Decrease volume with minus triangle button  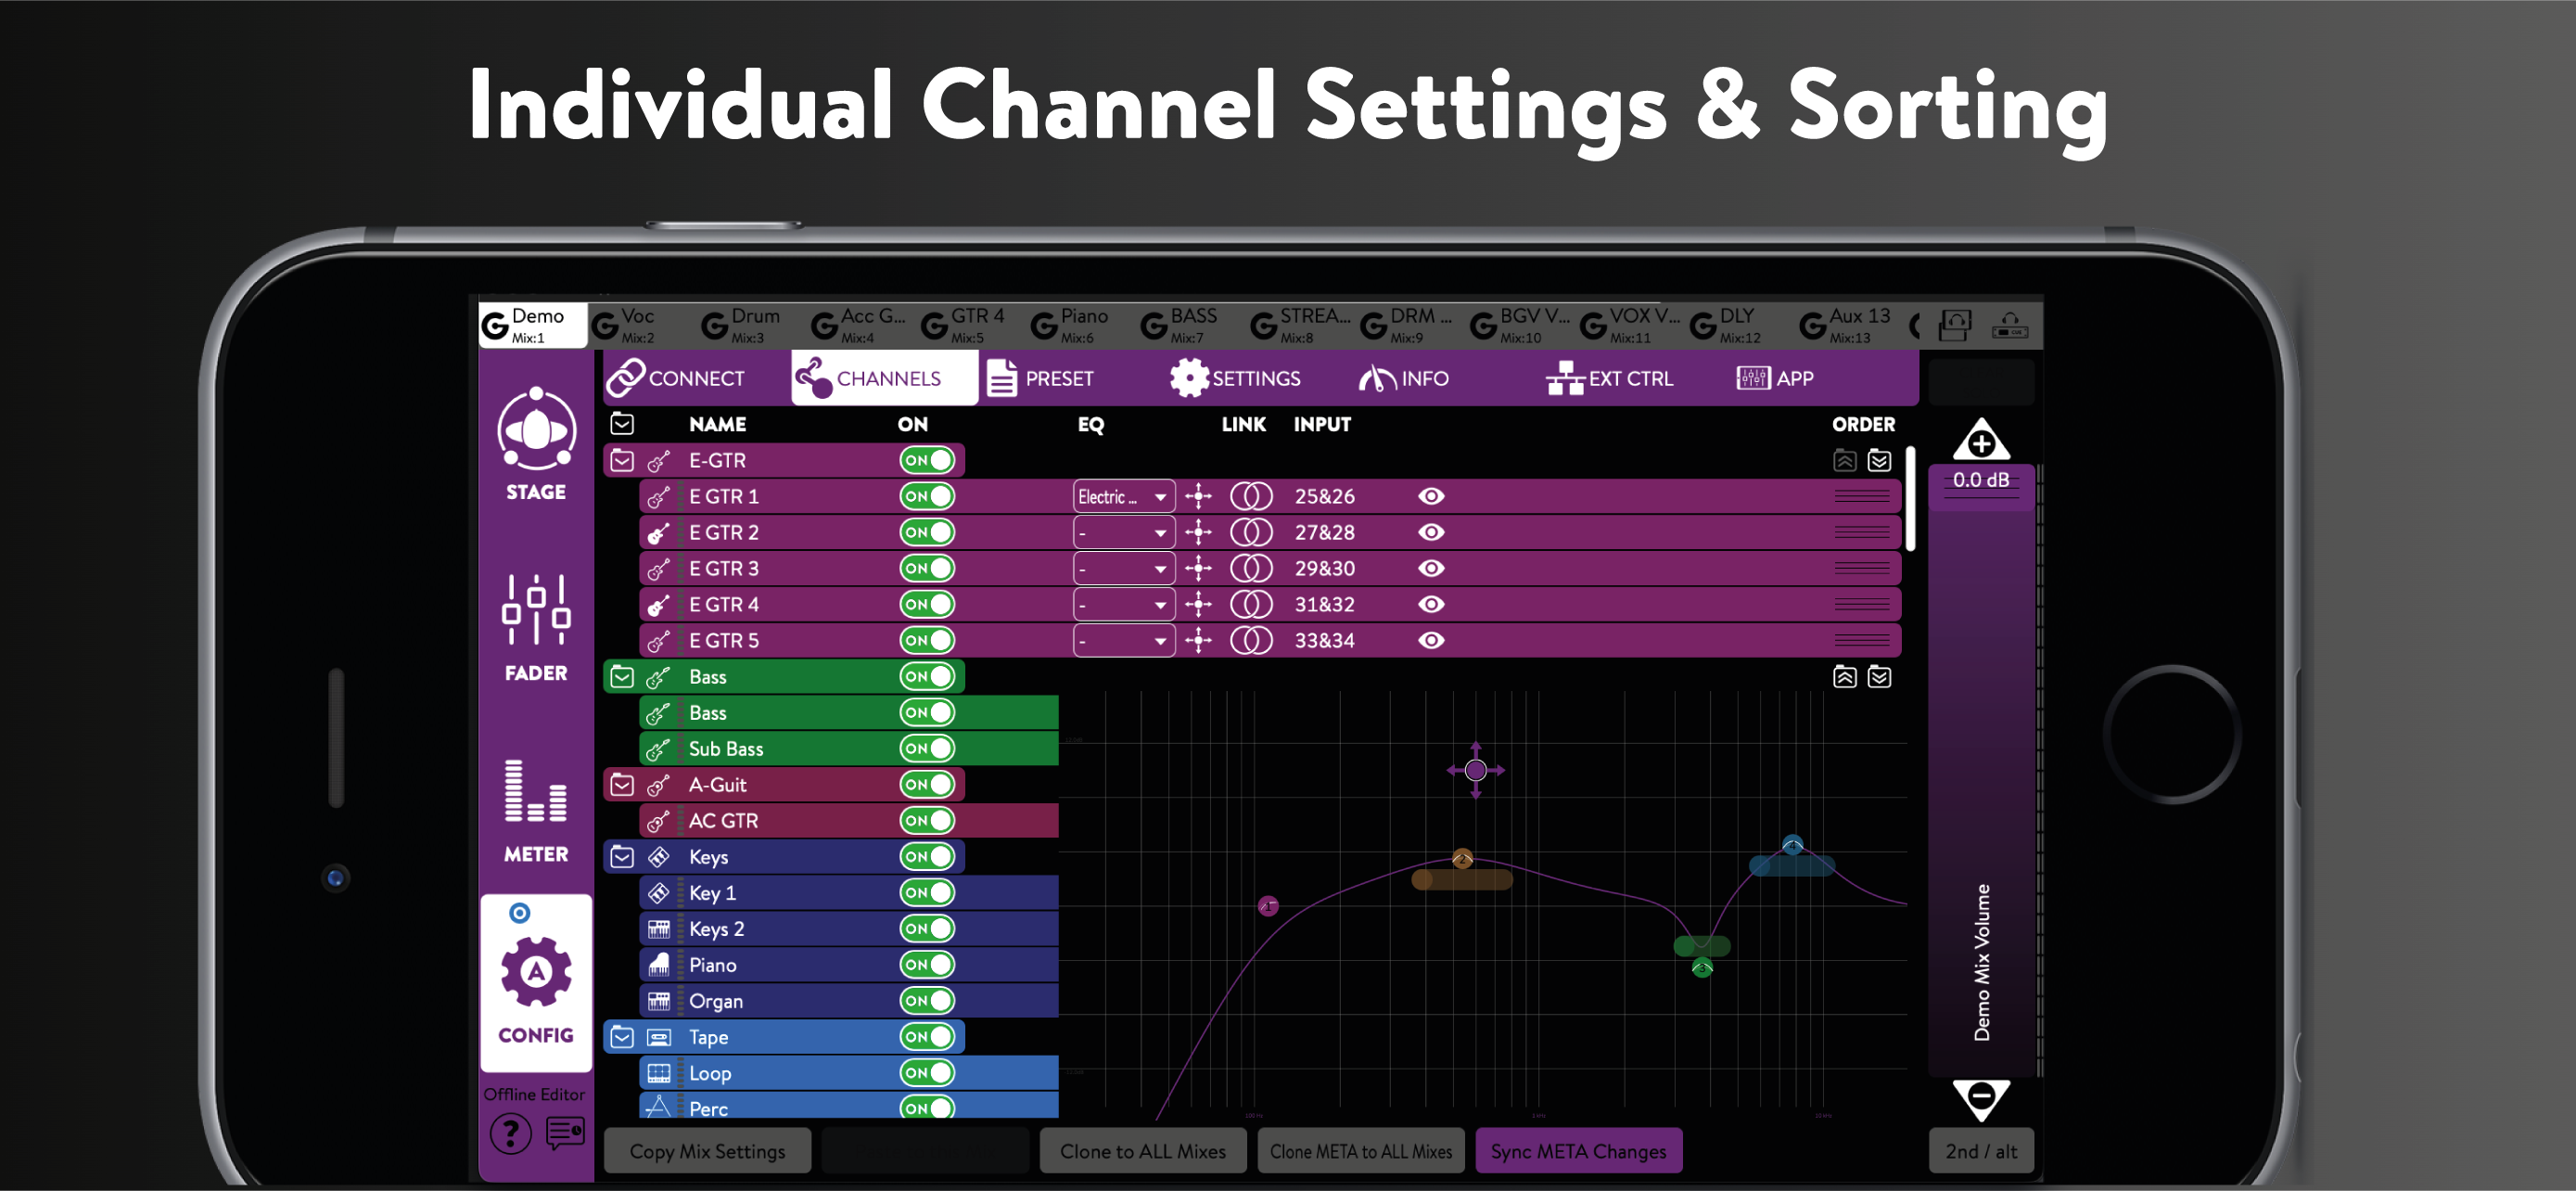click(x=1981, y=1100)
